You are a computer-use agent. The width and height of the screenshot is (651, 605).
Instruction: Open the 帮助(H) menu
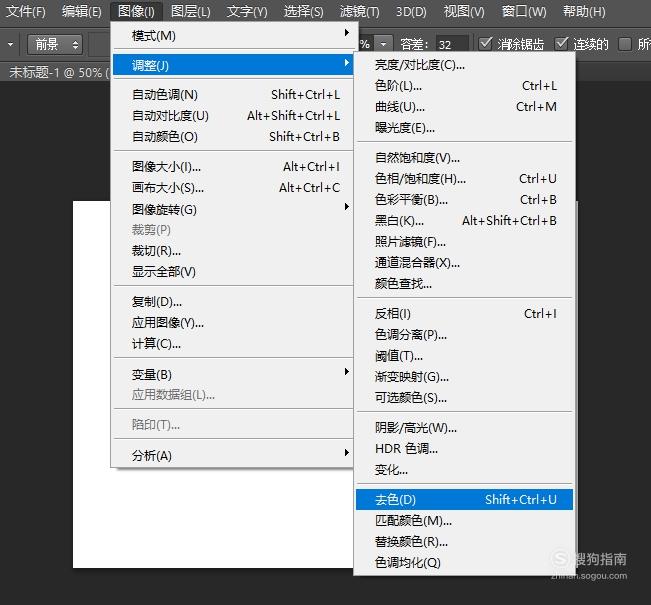click(x=584, y=11)
